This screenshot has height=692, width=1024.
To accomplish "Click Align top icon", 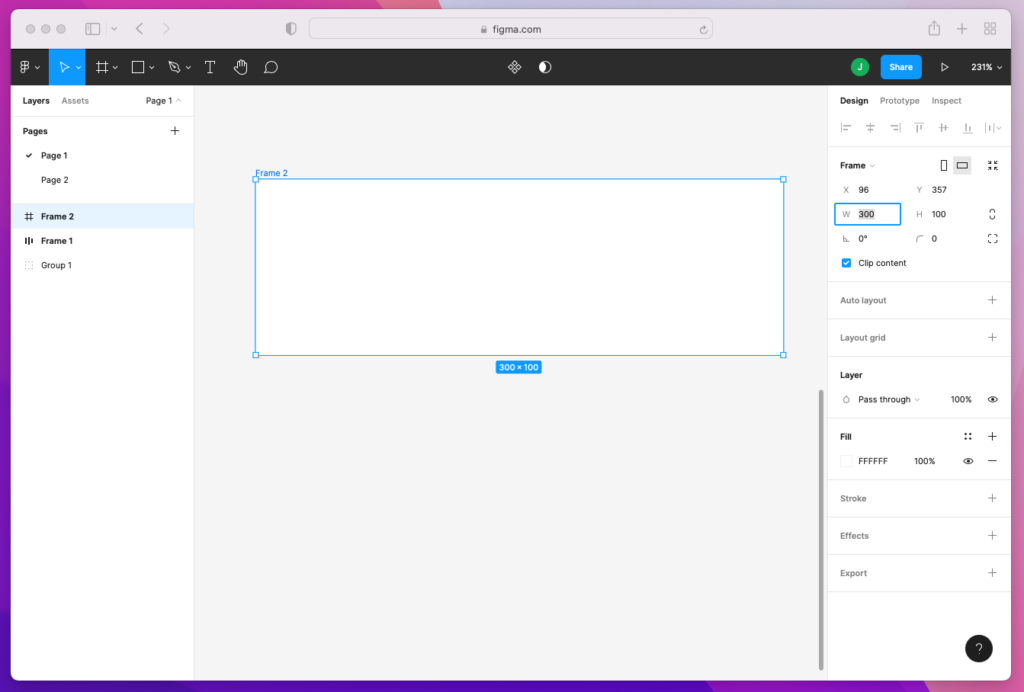I will tap(919, 128).
